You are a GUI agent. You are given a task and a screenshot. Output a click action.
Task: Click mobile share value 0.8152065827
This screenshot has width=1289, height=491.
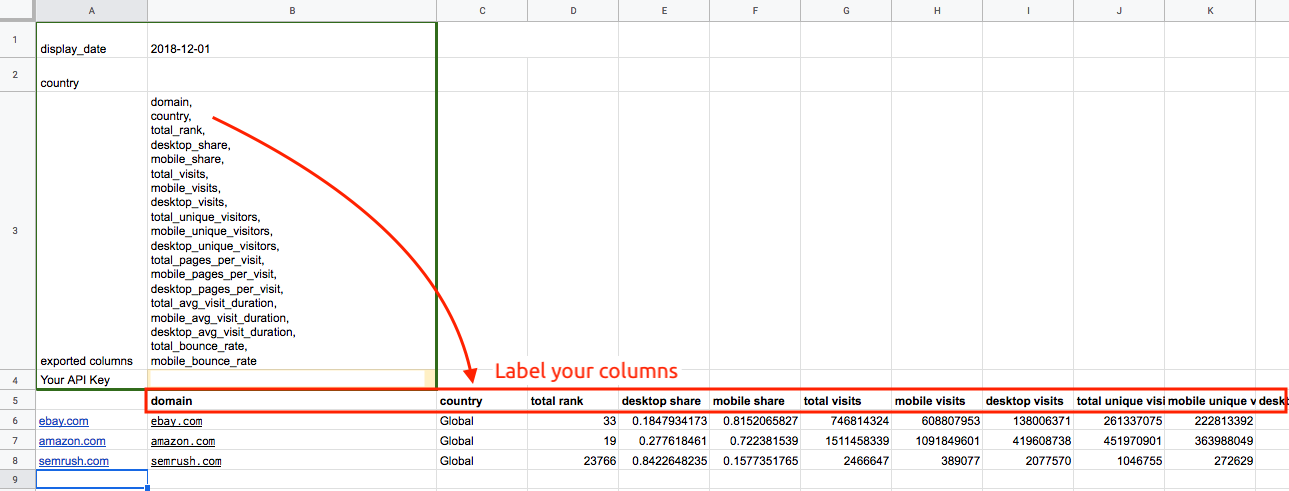coord(755,421)
